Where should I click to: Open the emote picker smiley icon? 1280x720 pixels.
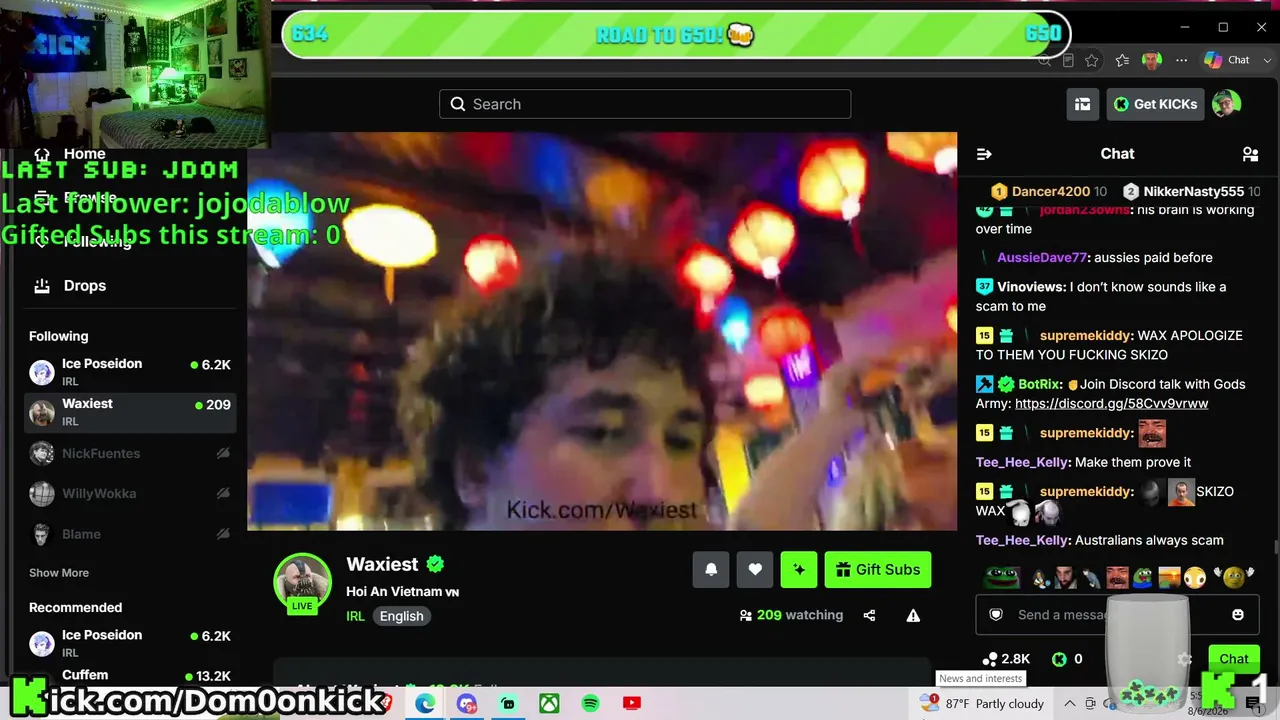pos(1238,615)
